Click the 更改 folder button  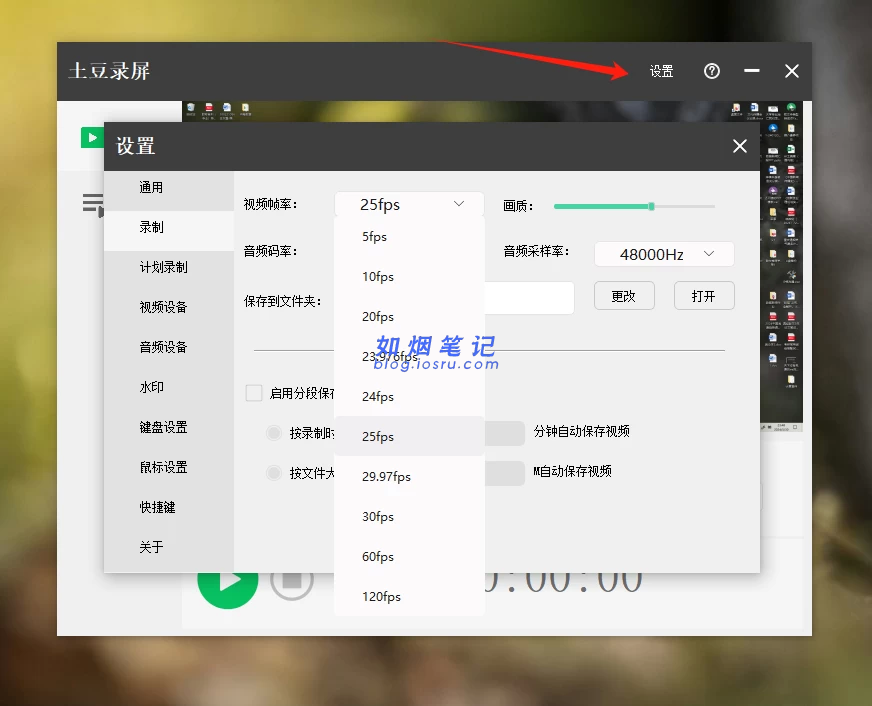coord(624,296)
